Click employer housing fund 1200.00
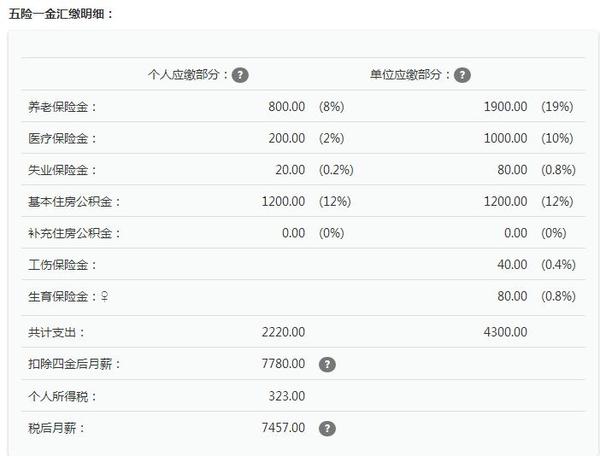Viewport: 600px width, 456px height. click(505, 201)
